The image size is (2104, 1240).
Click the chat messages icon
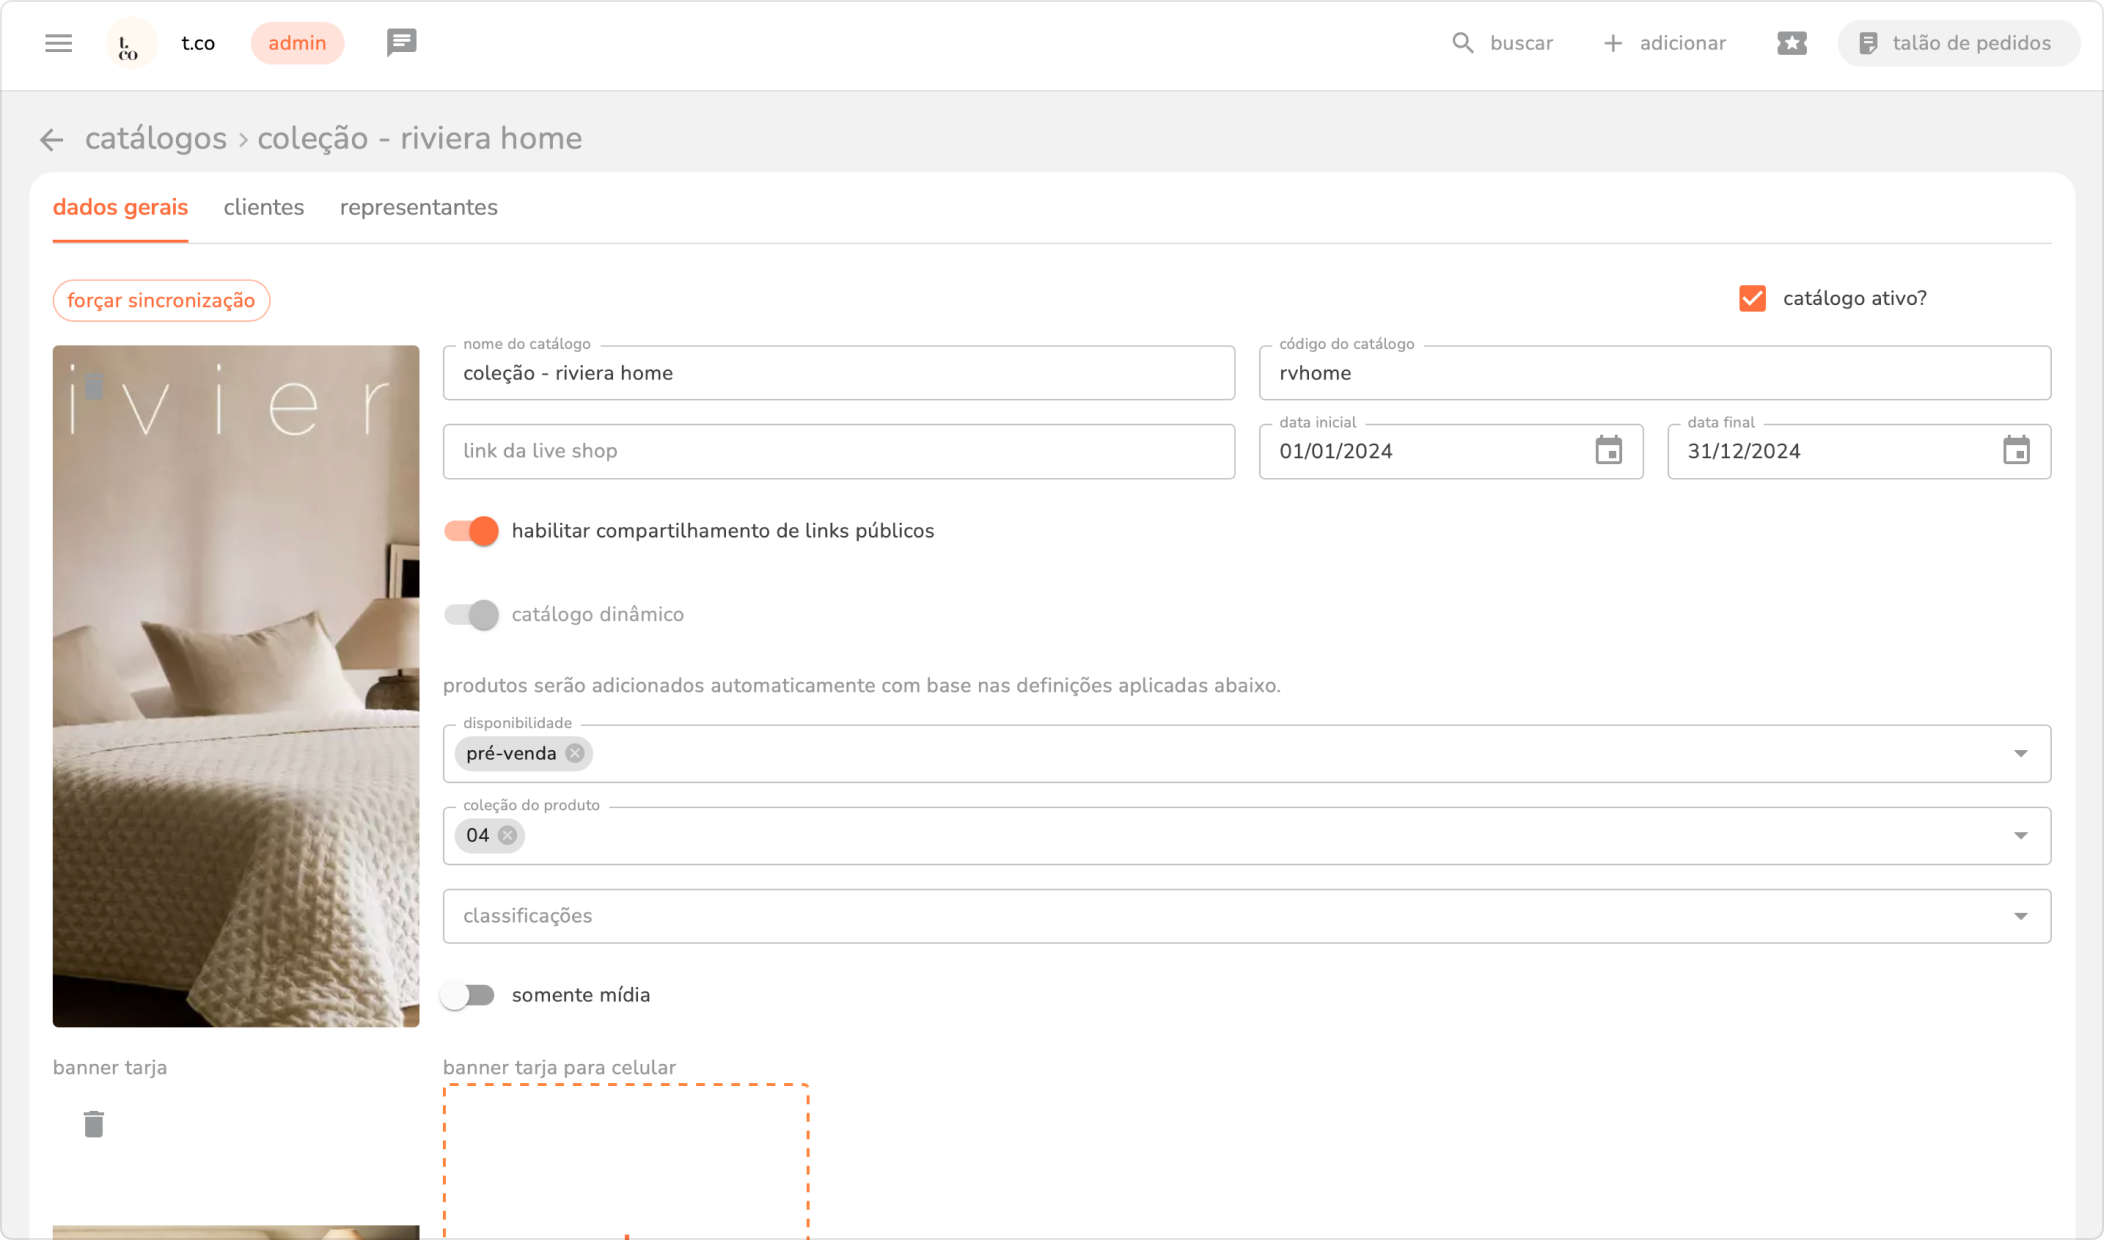point(401,43)
